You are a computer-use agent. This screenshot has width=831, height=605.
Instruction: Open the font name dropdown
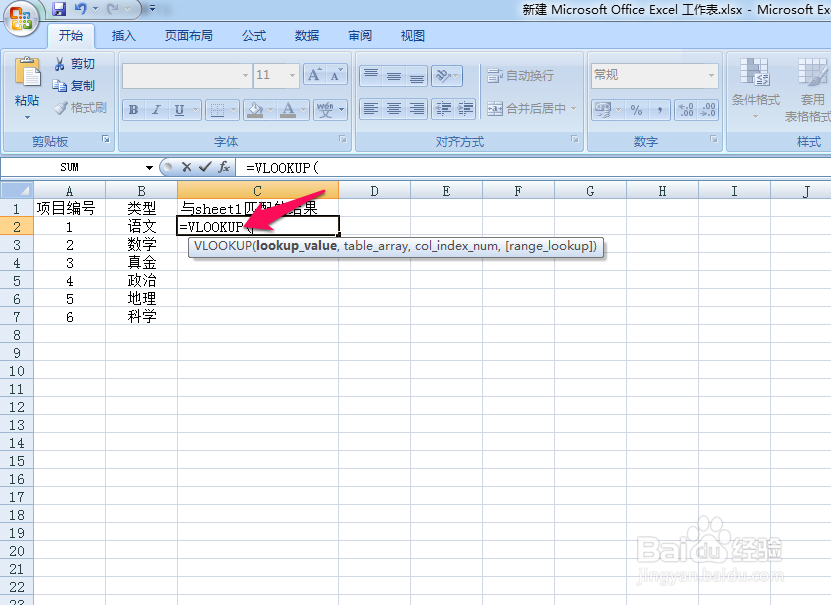tap(245, 75)
